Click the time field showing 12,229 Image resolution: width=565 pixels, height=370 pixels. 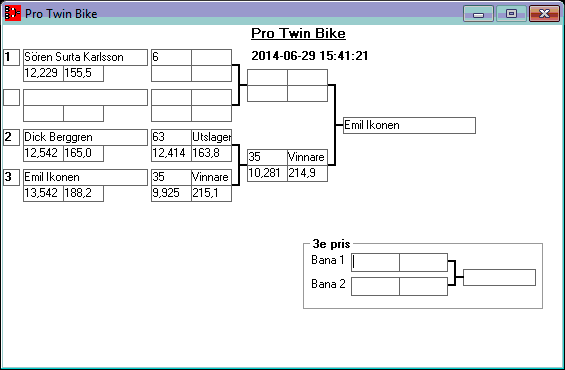click(x=44, y=73)
